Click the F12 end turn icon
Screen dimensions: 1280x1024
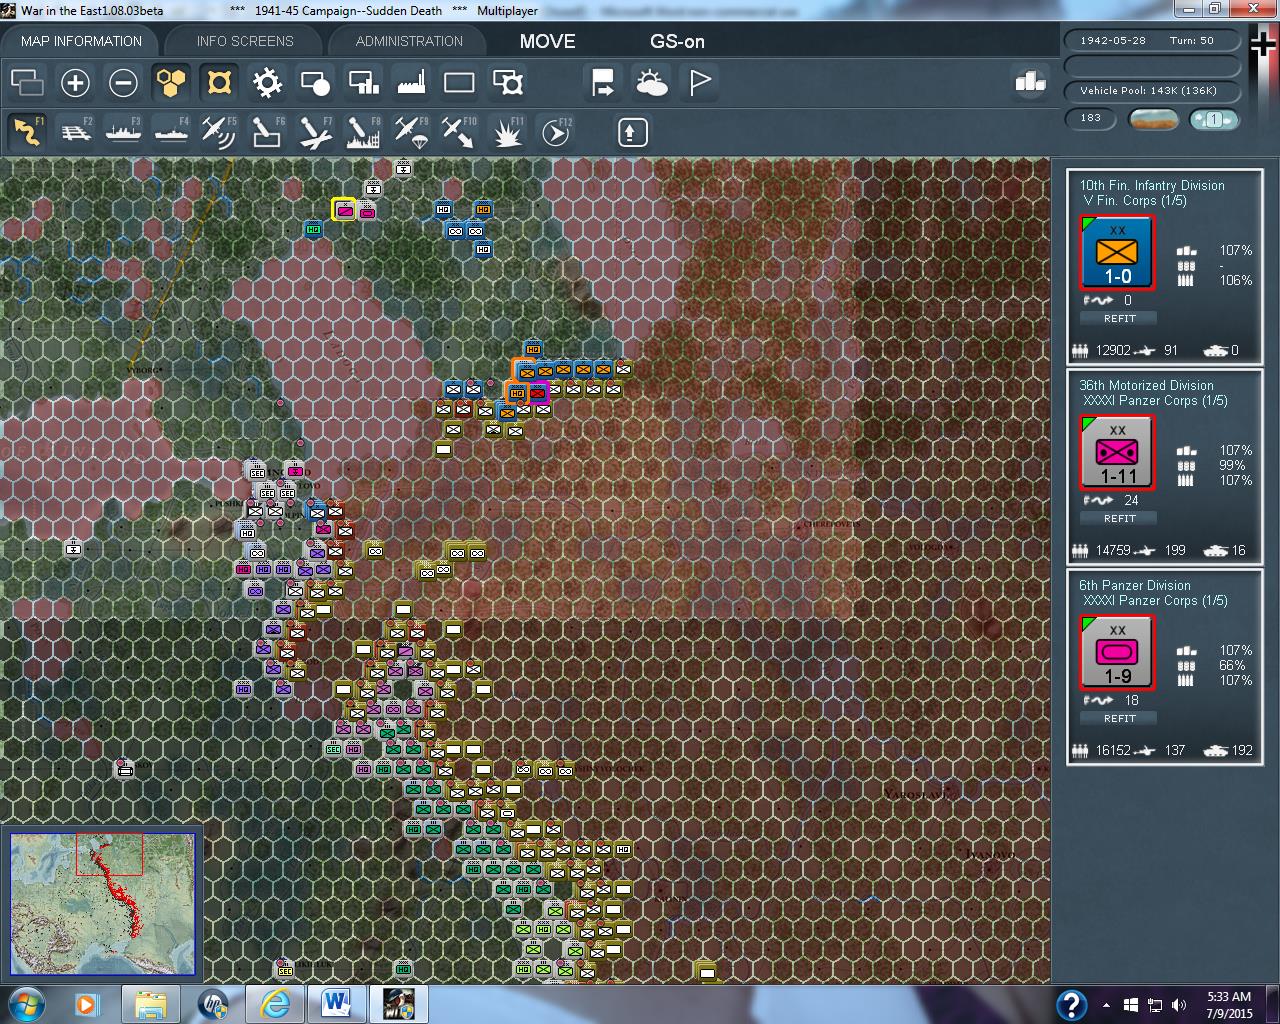pyautogui.click(x=556, y=131)
